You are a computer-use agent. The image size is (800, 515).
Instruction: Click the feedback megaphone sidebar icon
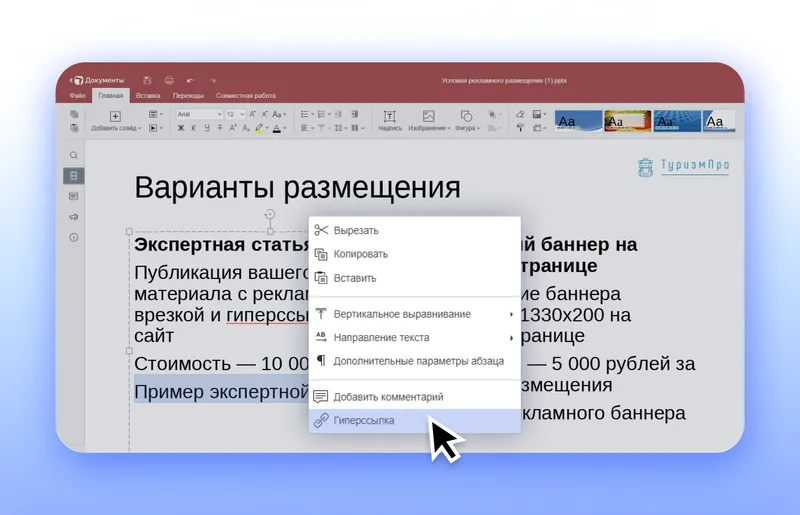pos(73,217)
